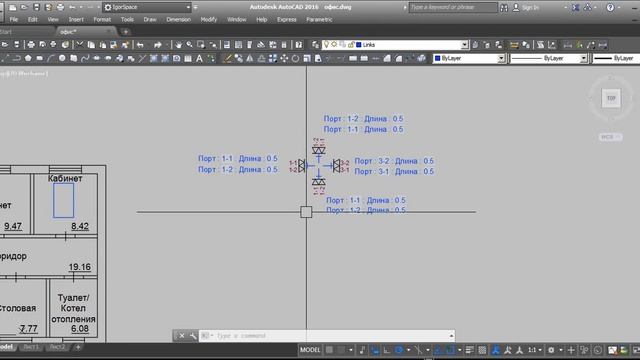Viewport: 640px width, 360px height.
Task: Select the Offset modify tool
Action: [261, 58]
